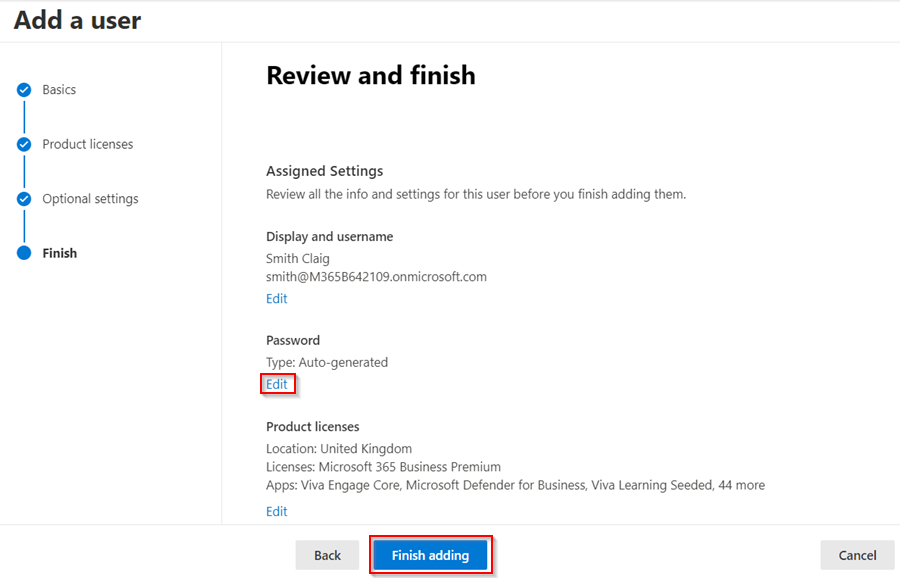Go to the Basics step

click(x=59, y=90)
